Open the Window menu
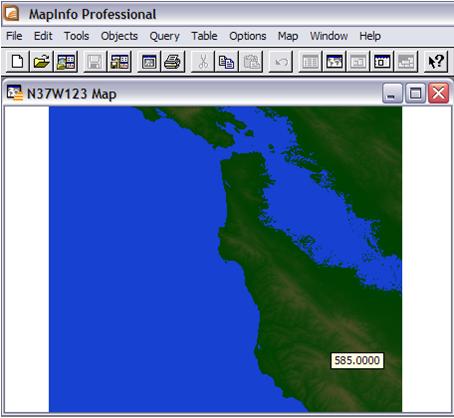The width and height of the screenshot is (454, 418). pyautogui.click(x=329, y=36)
